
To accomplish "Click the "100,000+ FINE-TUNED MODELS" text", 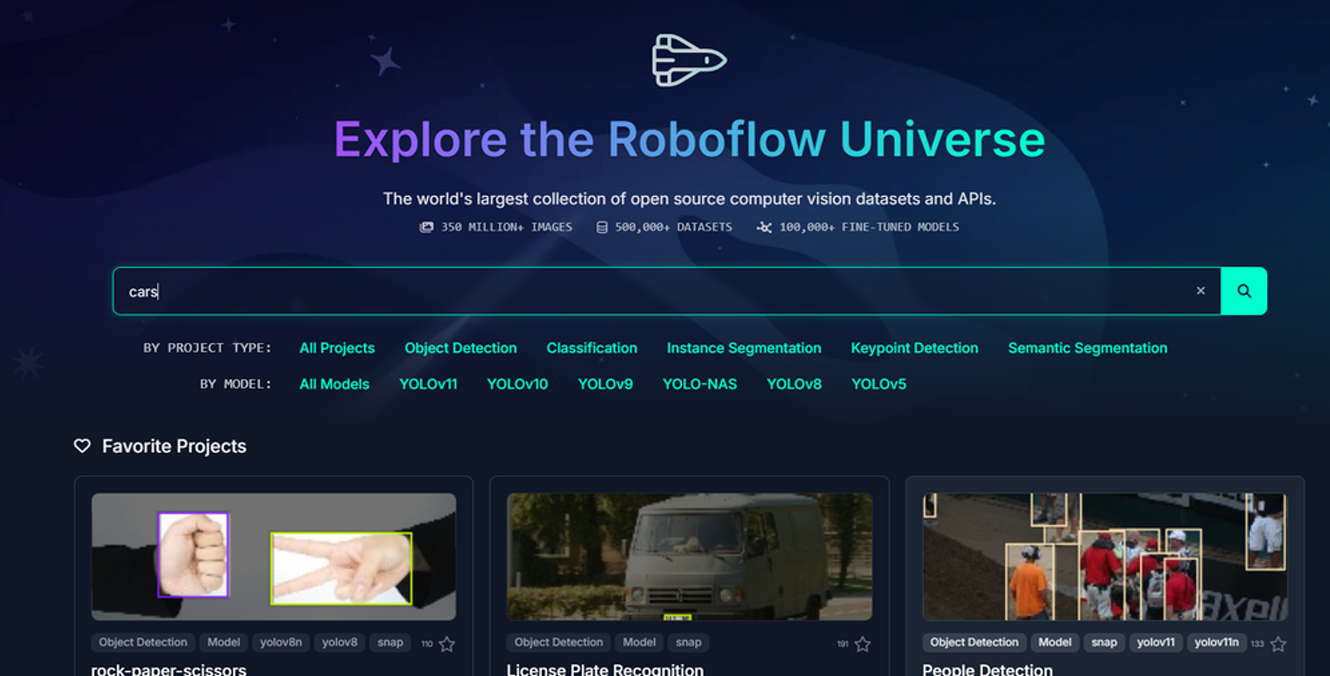I will (x=869, y=227).
